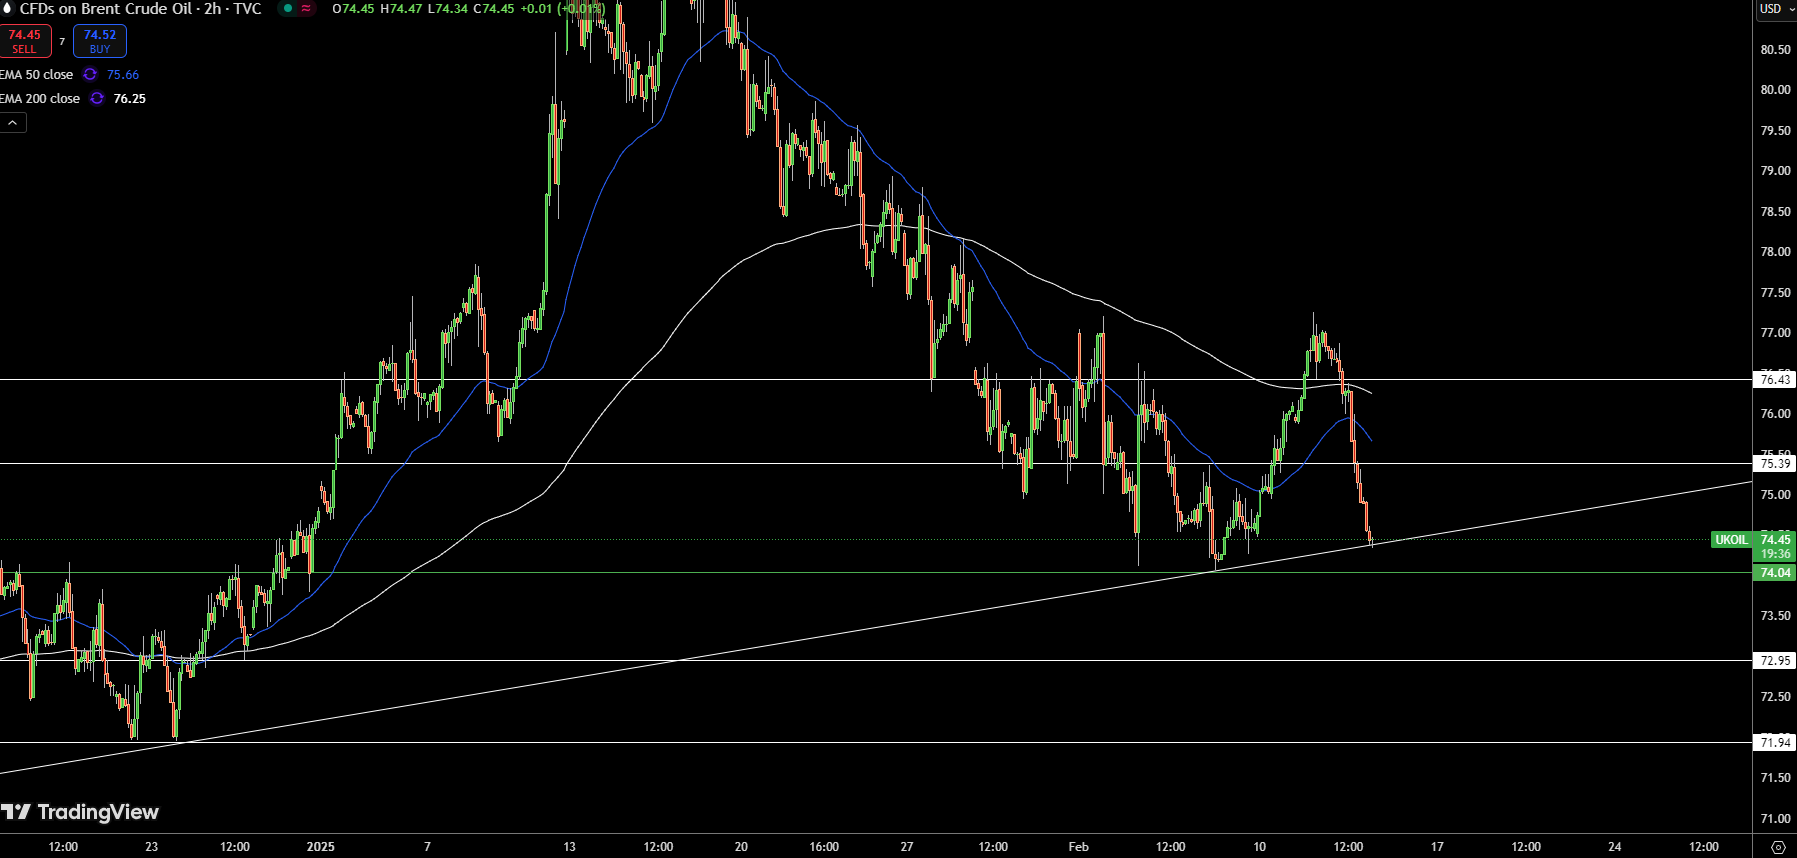Click the 78.00 price axis tick
Image resolution: width=1797 pixels, height=858 pixels.
[1775, 251]
